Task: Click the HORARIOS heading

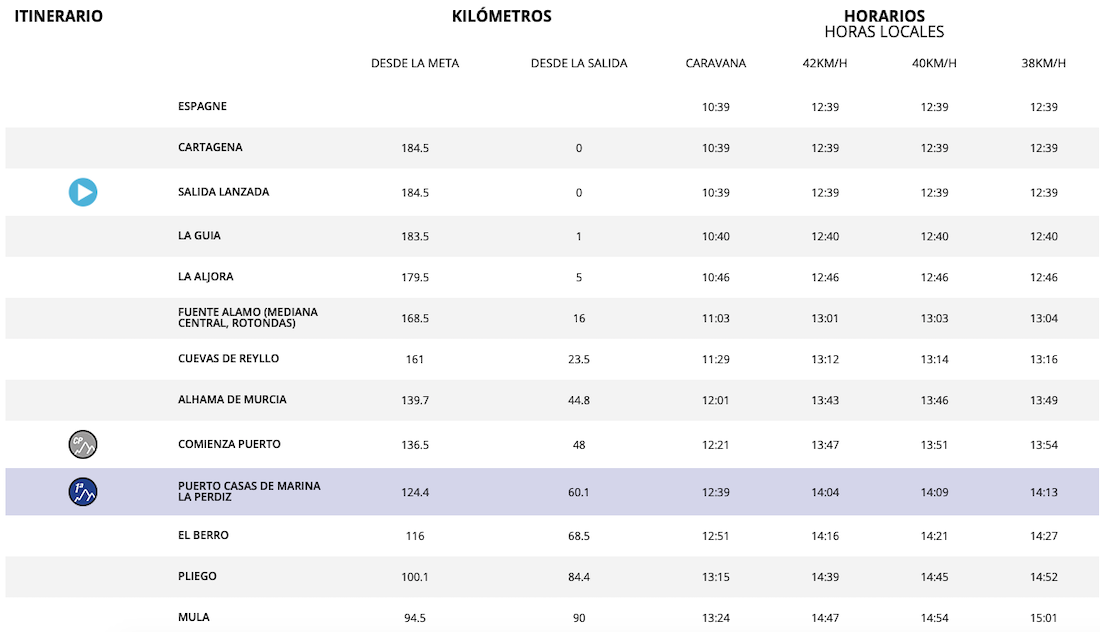Action: coord(884,16)
